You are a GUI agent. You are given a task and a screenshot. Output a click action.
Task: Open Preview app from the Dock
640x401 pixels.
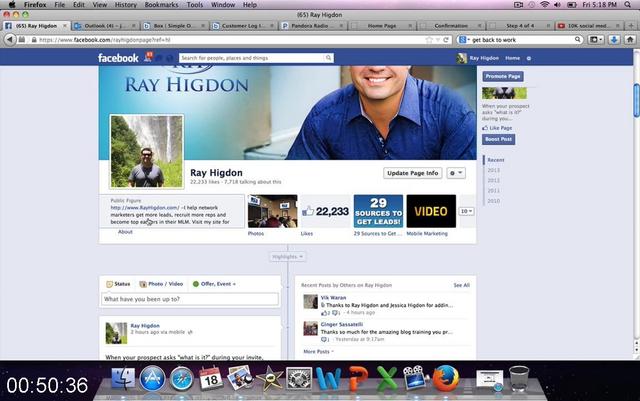pos(240,378)
